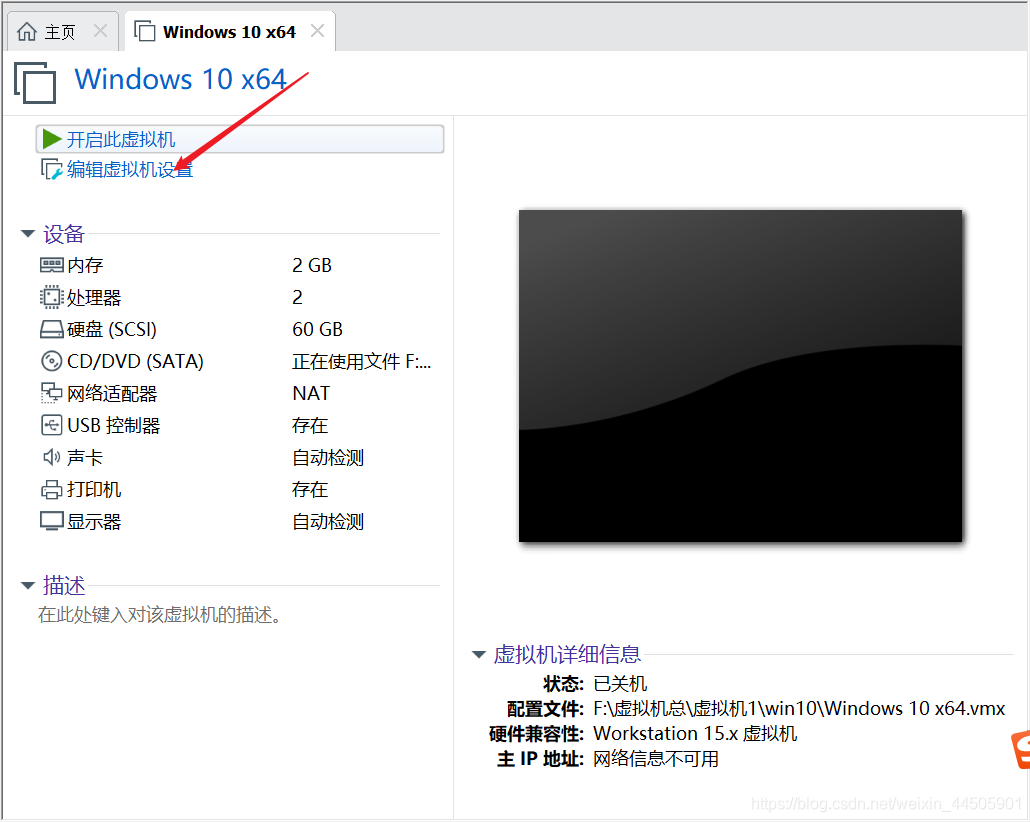This screenshot has width=1030, height=822.
Task: Click the 2 GB memory value
Action: coord(312,265)
